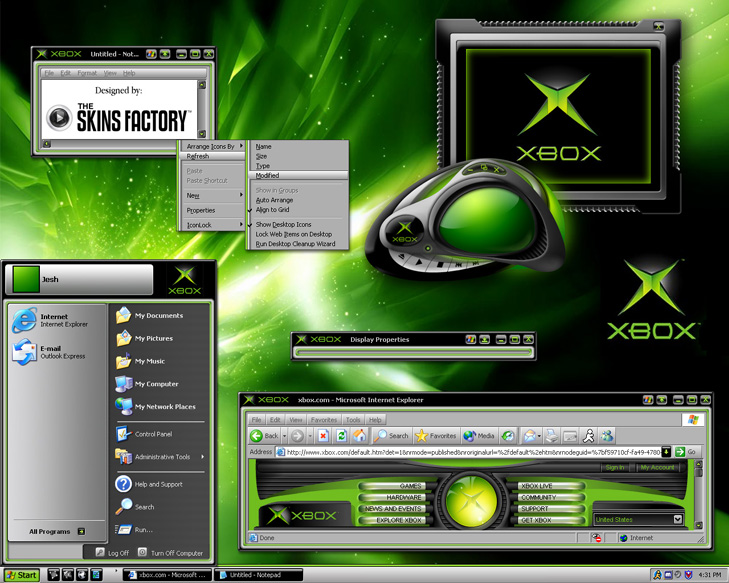Click the Messenger buddies icon in IE toolbar
The height and width of the screenshot is (583, 729).
pos(607,436)
